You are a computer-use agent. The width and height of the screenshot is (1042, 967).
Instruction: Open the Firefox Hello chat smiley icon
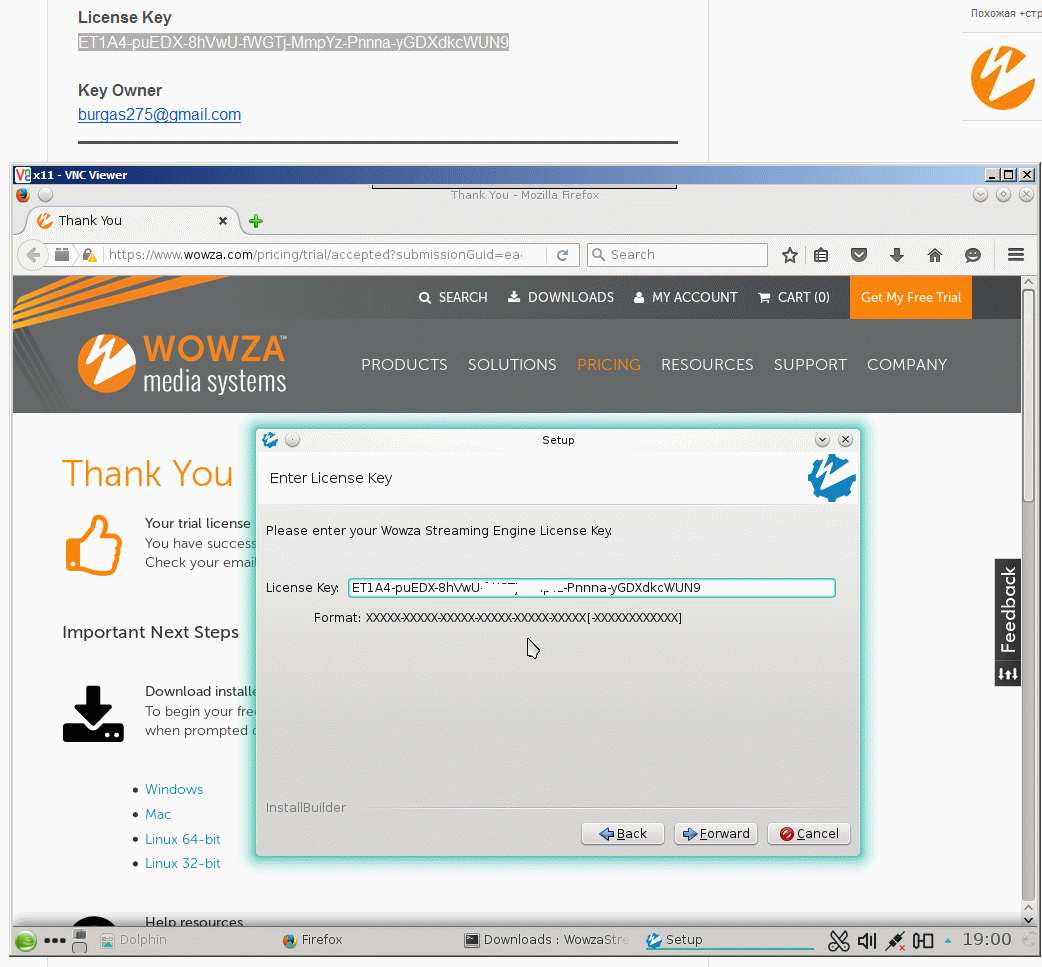(x=972, y=255)
